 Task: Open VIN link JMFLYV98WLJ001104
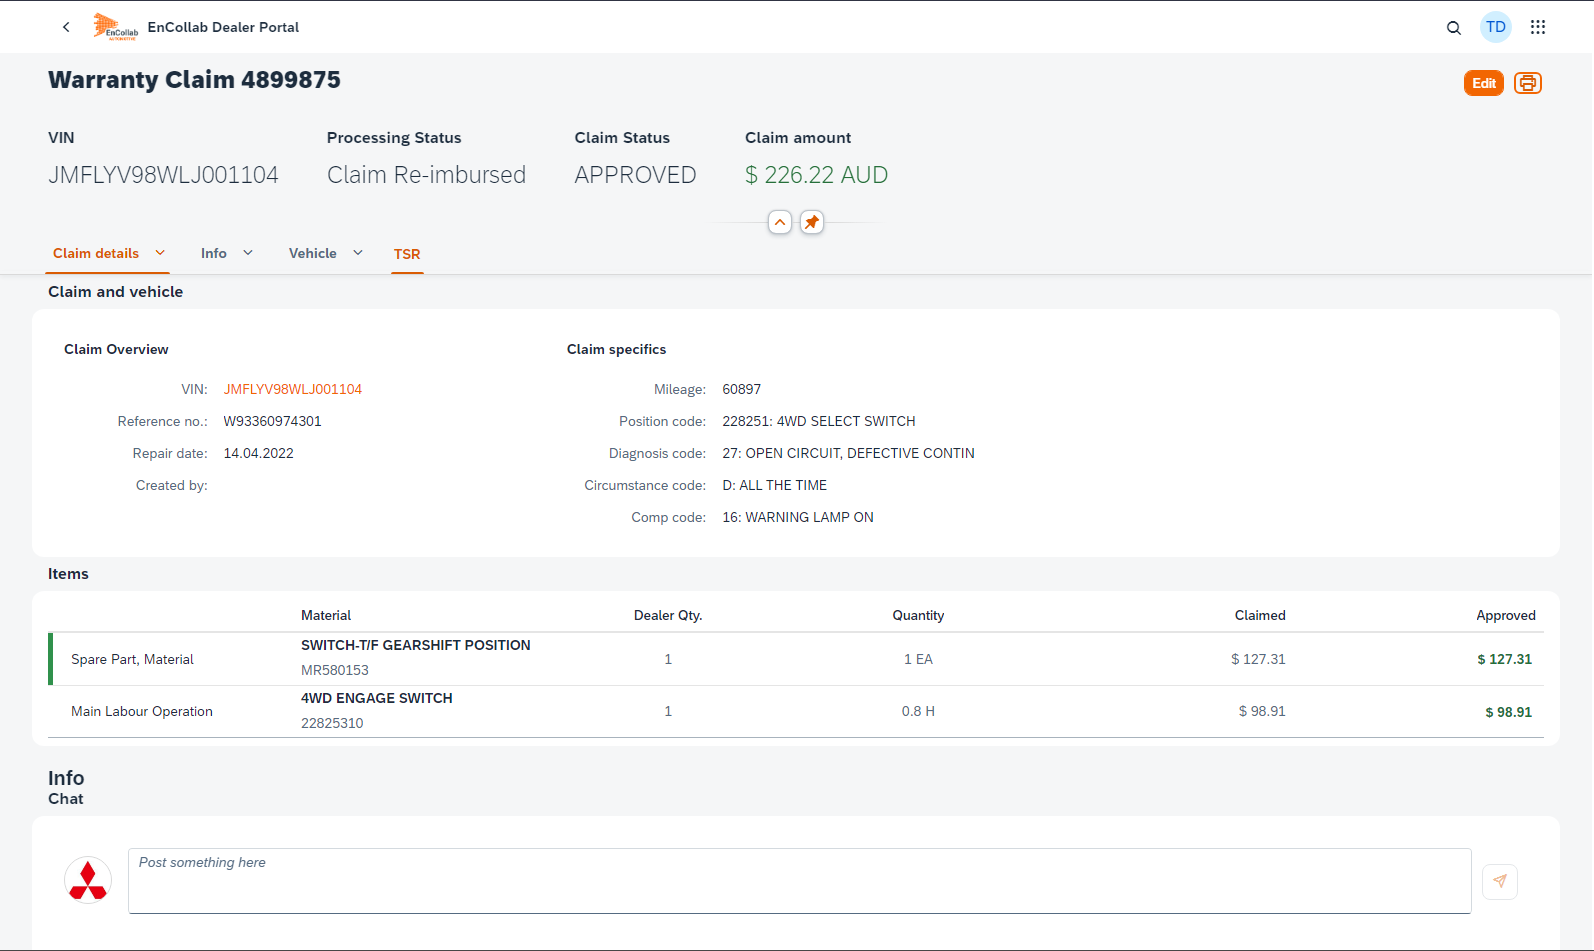[x=292, y=389]
